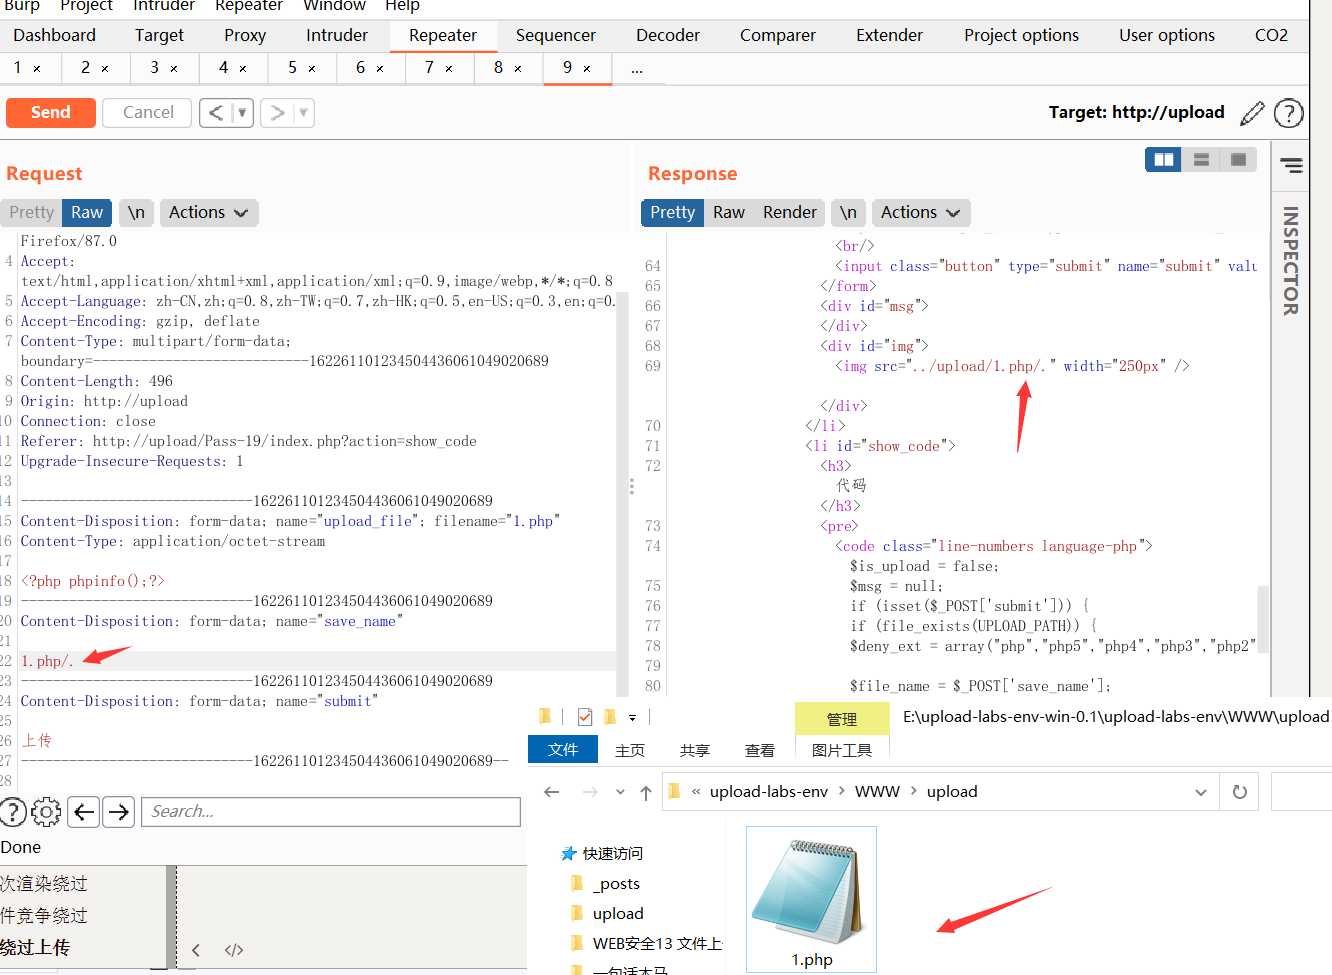Go to next search match arrow
The image size is (1332, 975).
pos(119,812)
